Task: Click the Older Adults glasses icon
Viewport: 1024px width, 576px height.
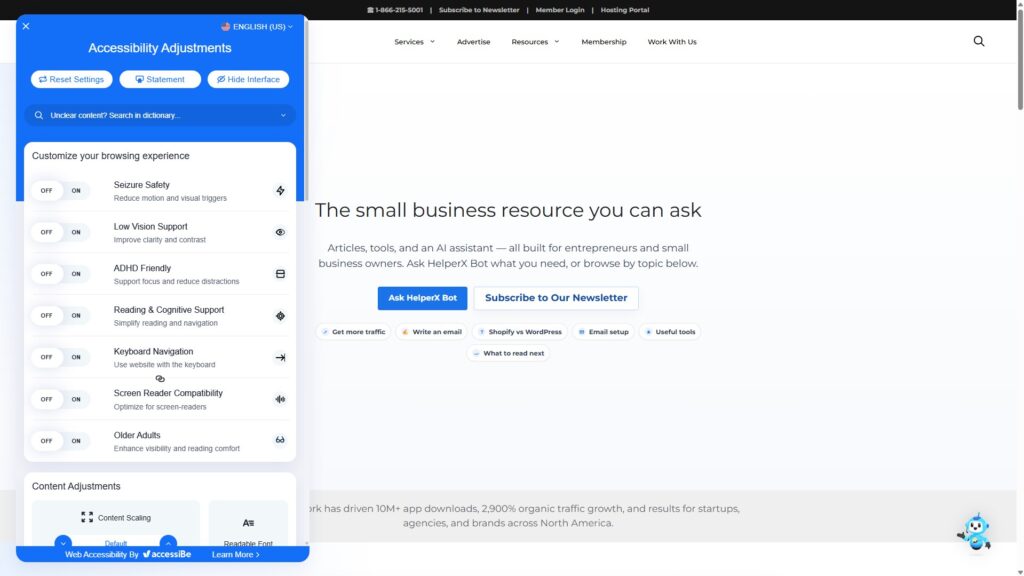Action: tap(280, 440)
